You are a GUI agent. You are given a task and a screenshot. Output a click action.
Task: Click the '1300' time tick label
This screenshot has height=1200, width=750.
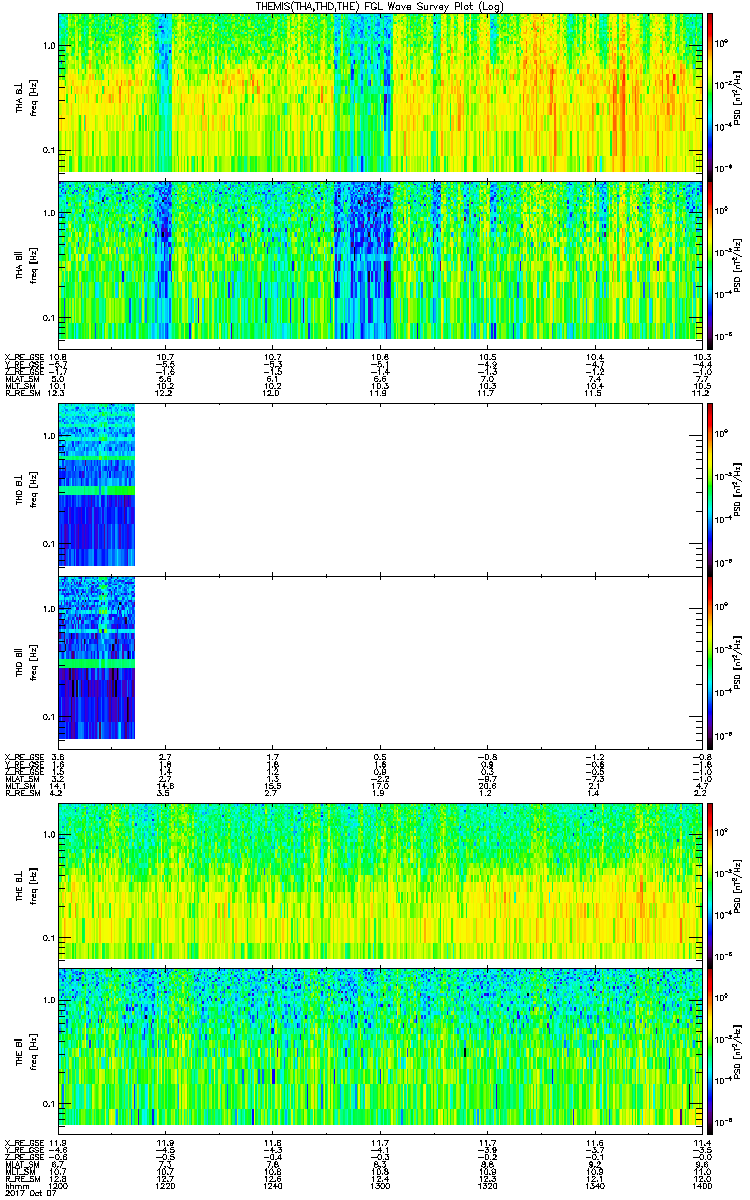point(380,1186)
